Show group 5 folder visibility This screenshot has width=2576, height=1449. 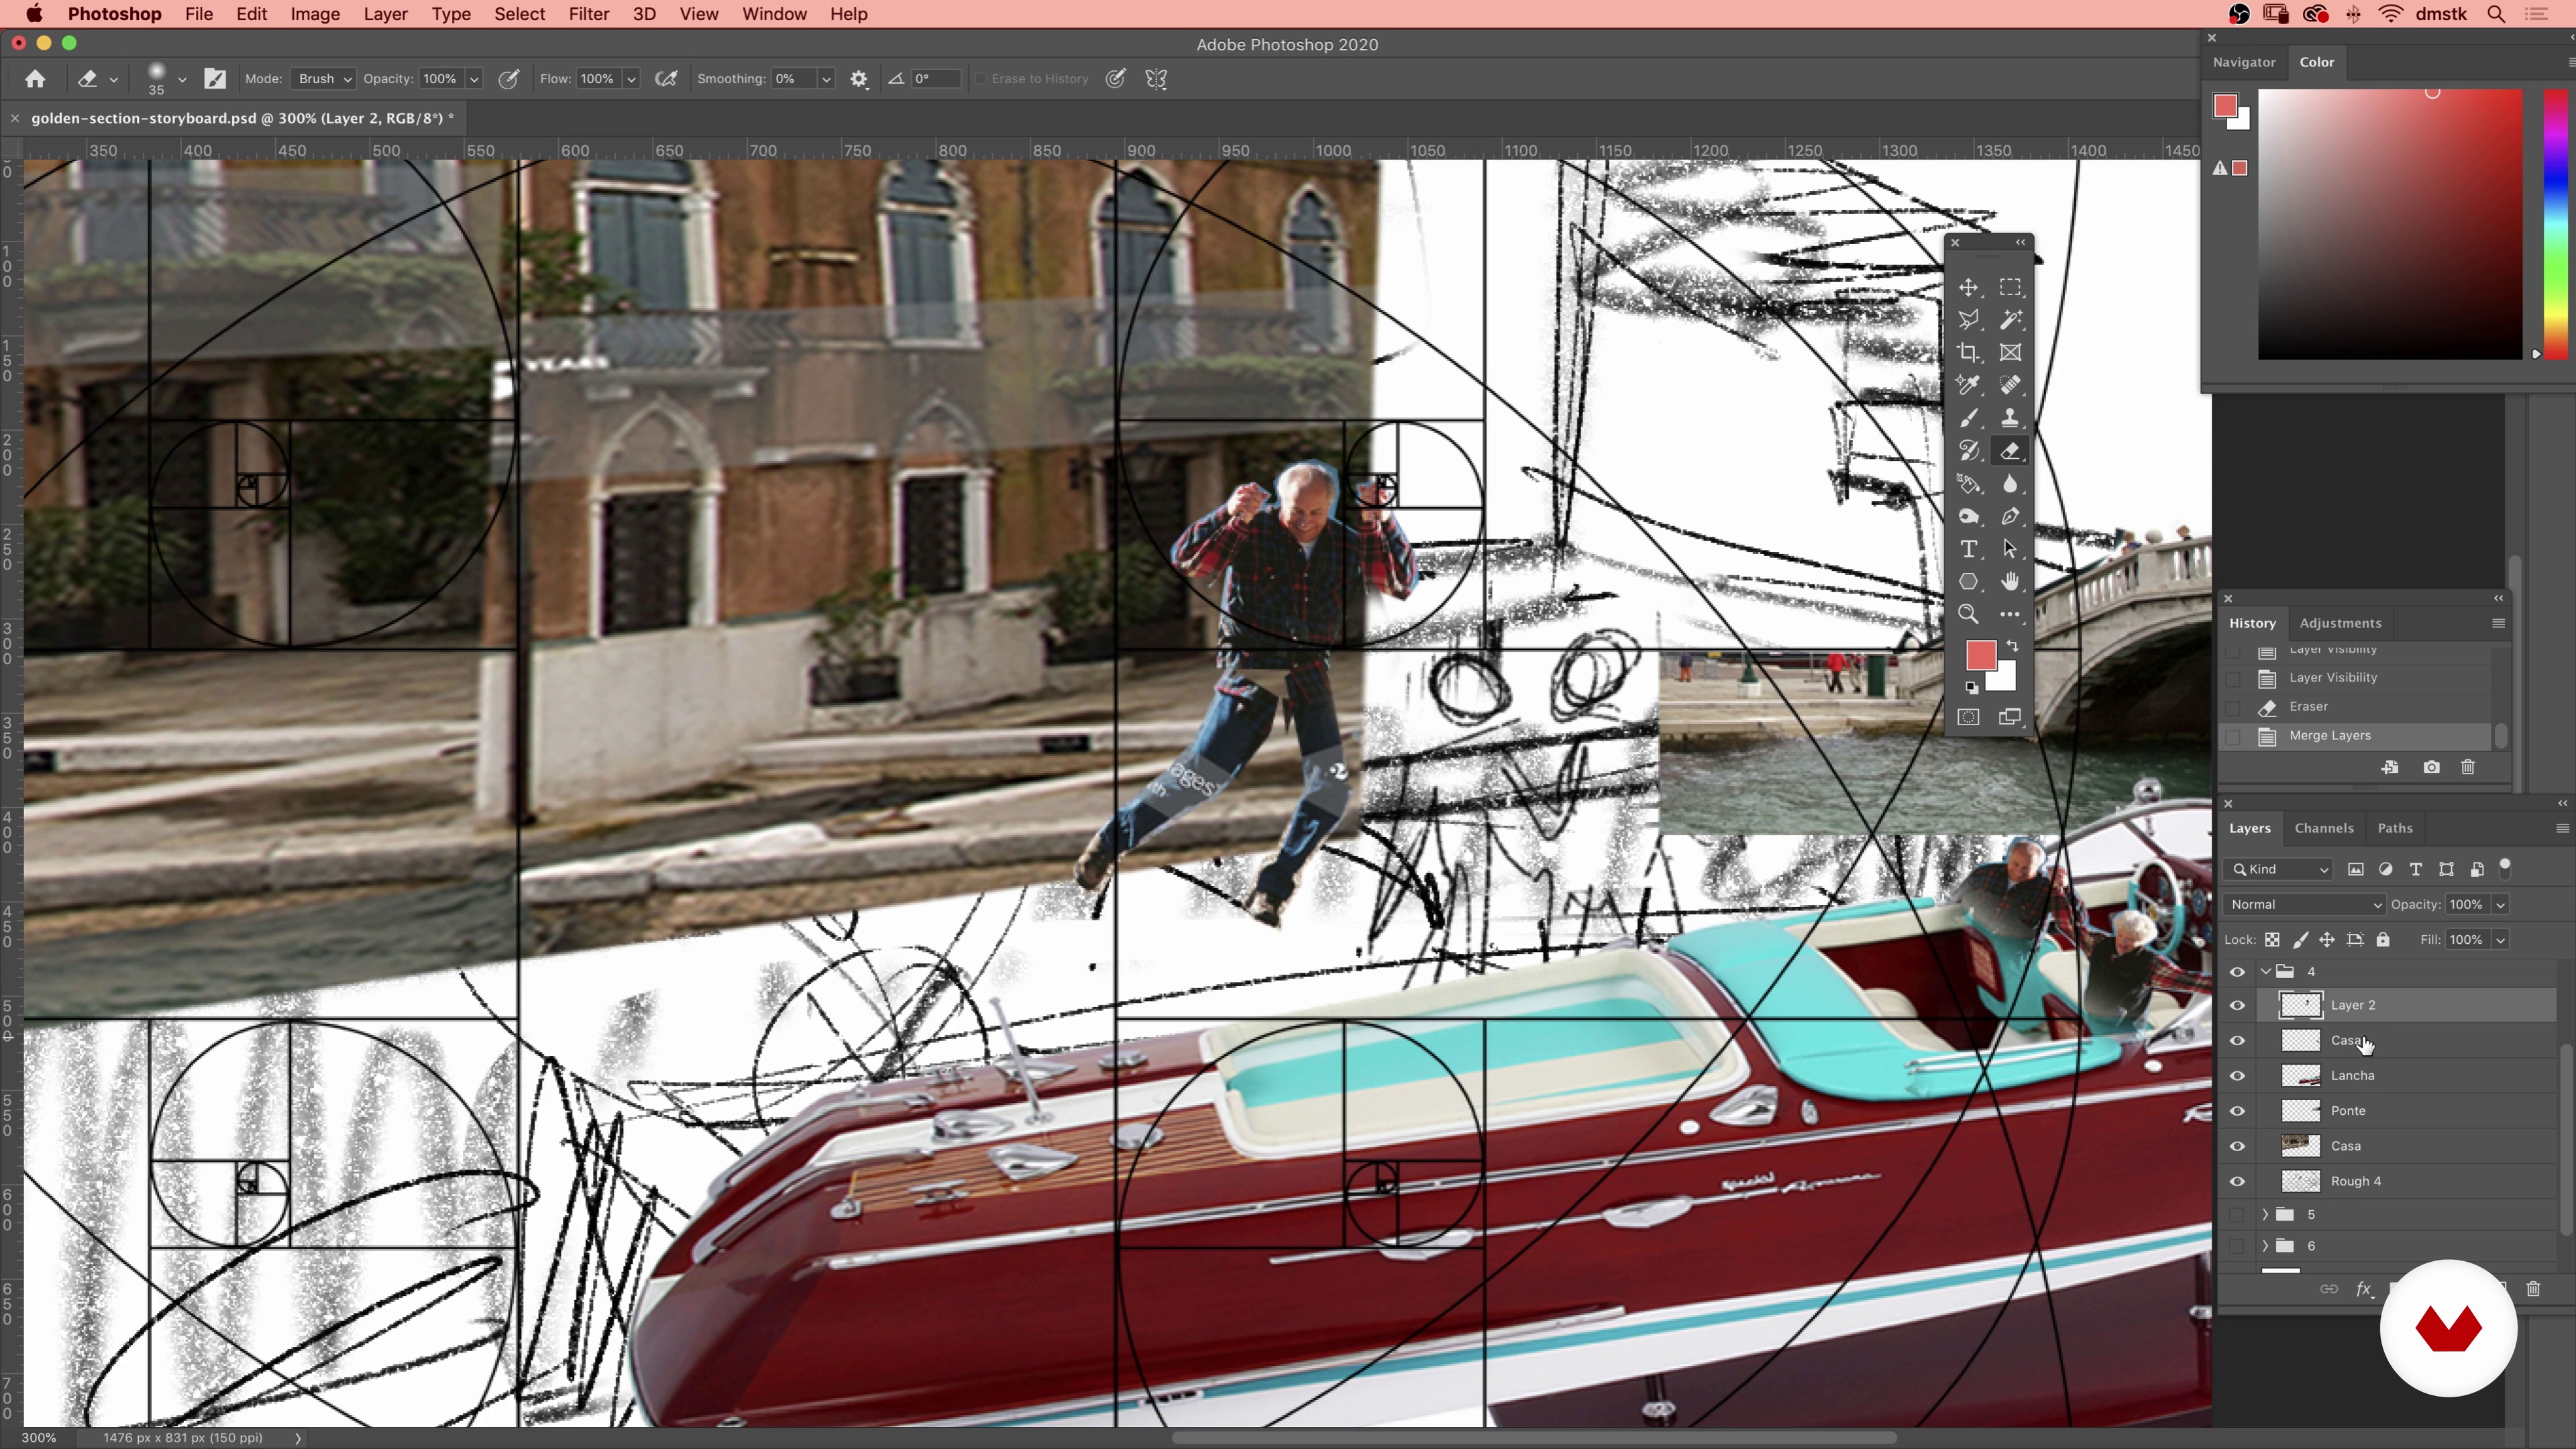coord(2237,1214)
